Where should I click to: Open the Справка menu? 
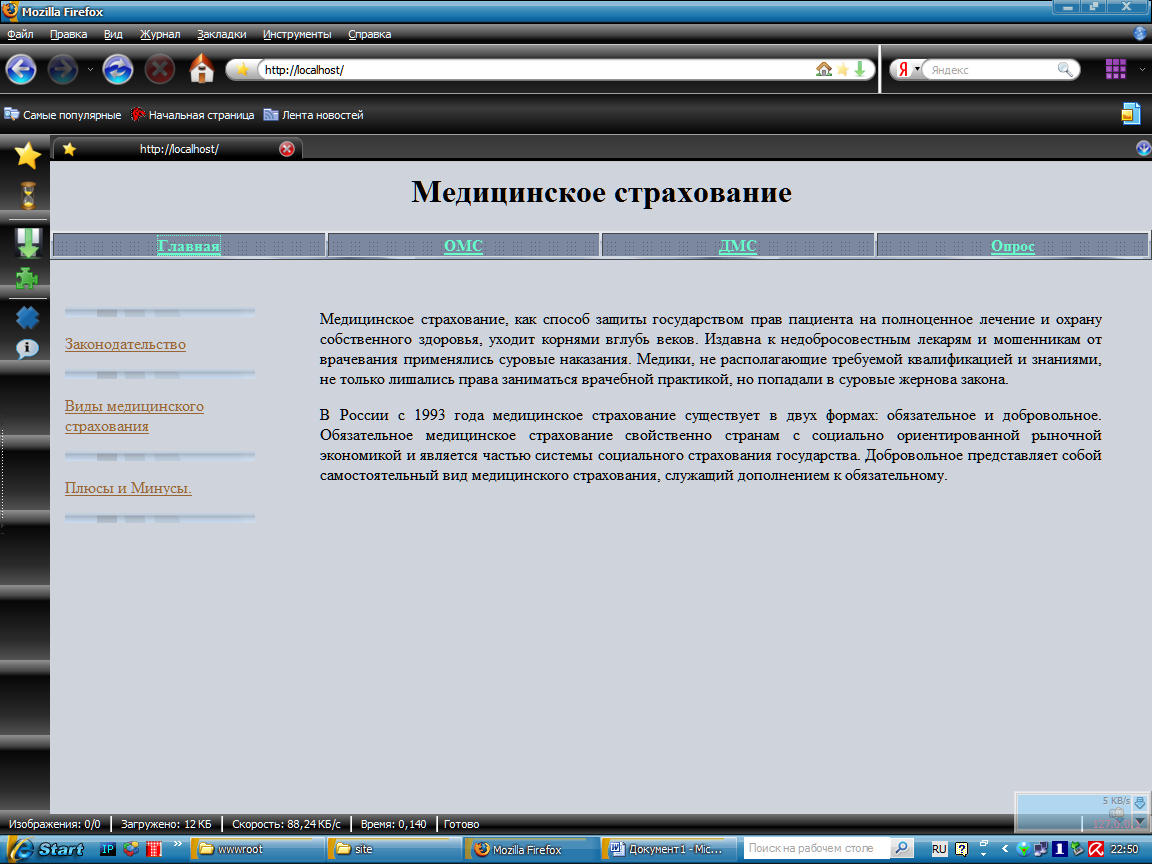point(370,34)
